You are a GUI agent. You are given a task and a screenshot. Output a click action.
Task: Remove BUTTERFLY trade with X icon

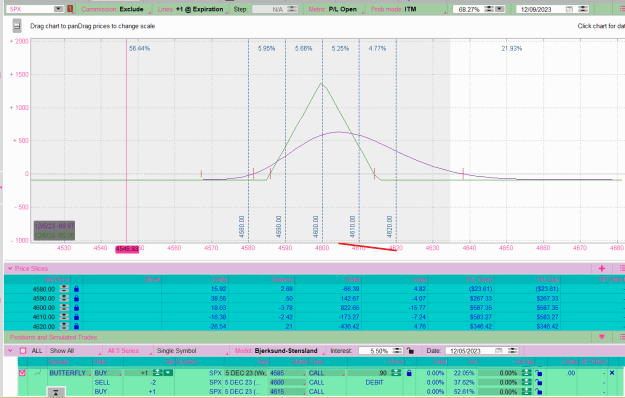tap(612, 373)
